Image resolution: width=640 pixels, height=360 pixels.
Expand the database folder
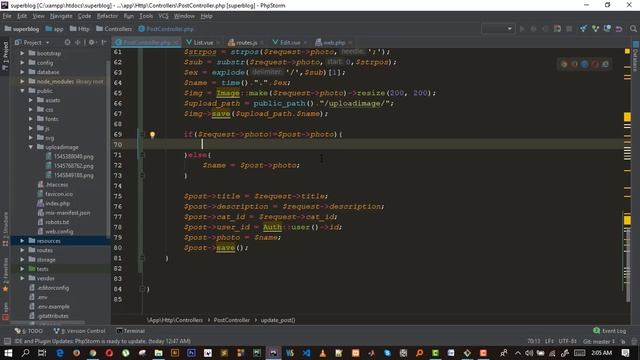(x=22, y=72)
